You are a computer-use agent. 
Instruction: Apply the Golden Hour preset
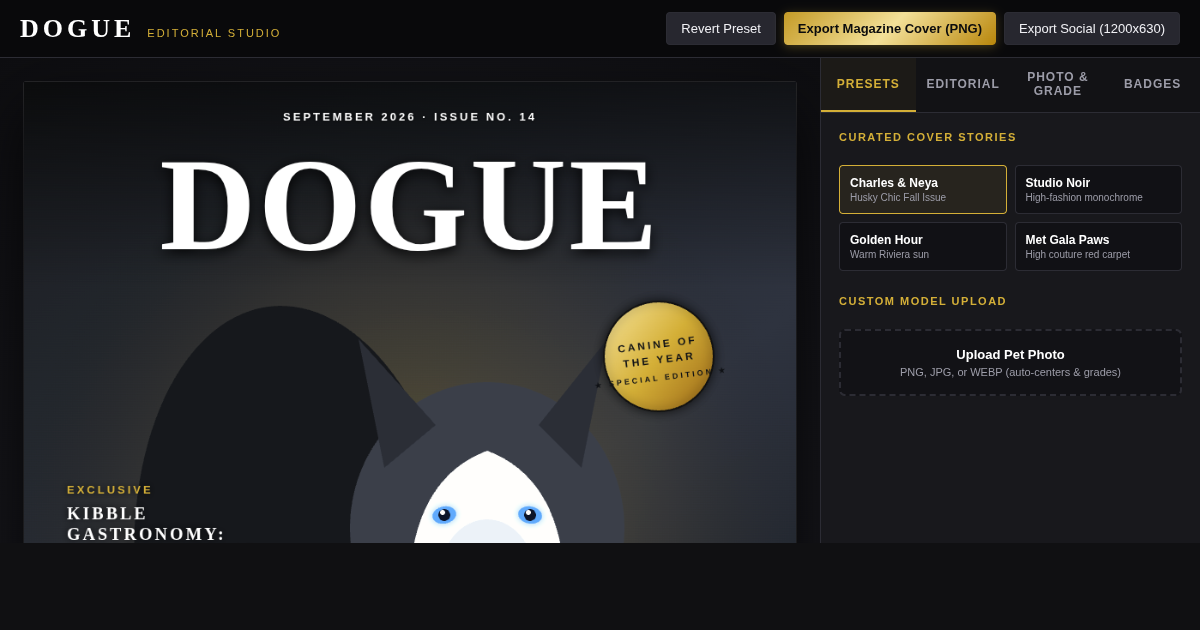point(923,246)
